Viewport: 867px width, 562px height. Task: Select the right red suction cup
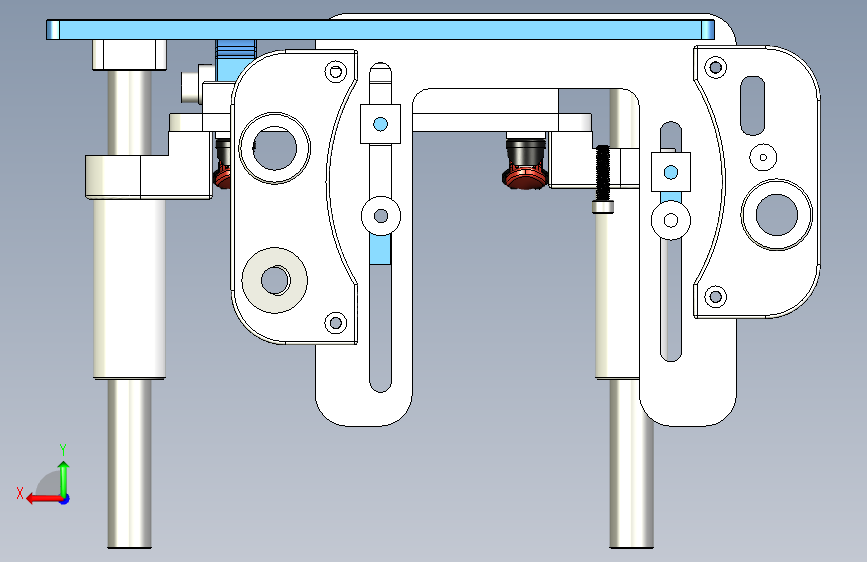tap(524, 178)
